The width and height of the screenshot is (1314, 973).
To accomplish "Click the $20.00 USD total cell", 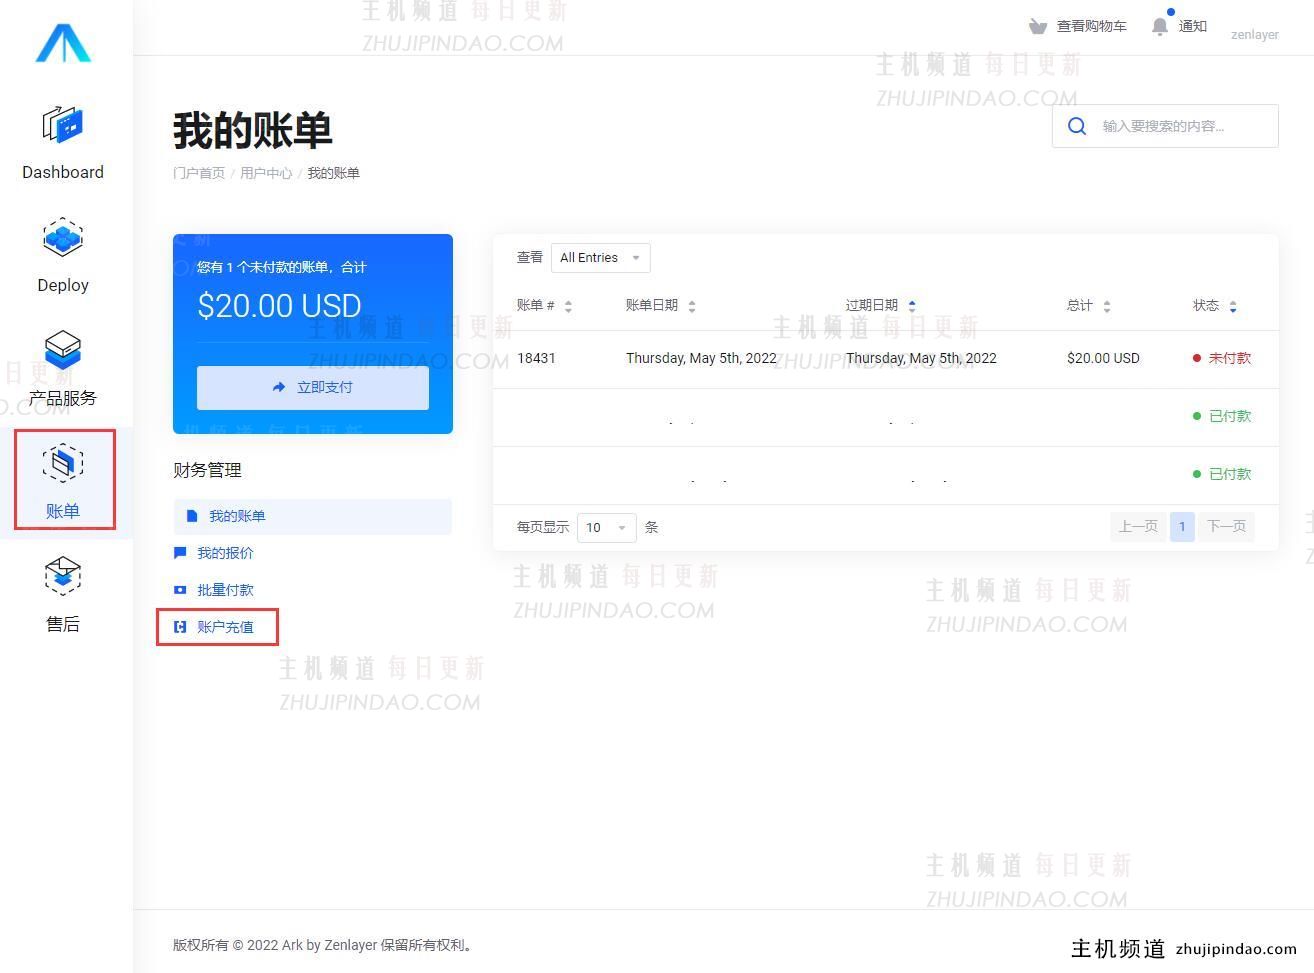I will 1103,358.
